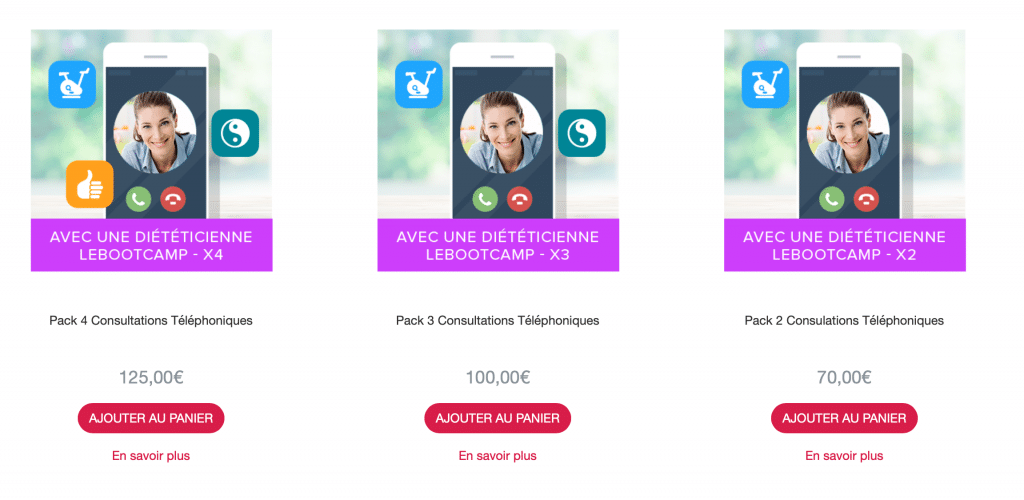This screenshot has height=500, width=1024.
Task: Open 'En savoir plus' under 3-consultation pack
Action: pos(498,456)
